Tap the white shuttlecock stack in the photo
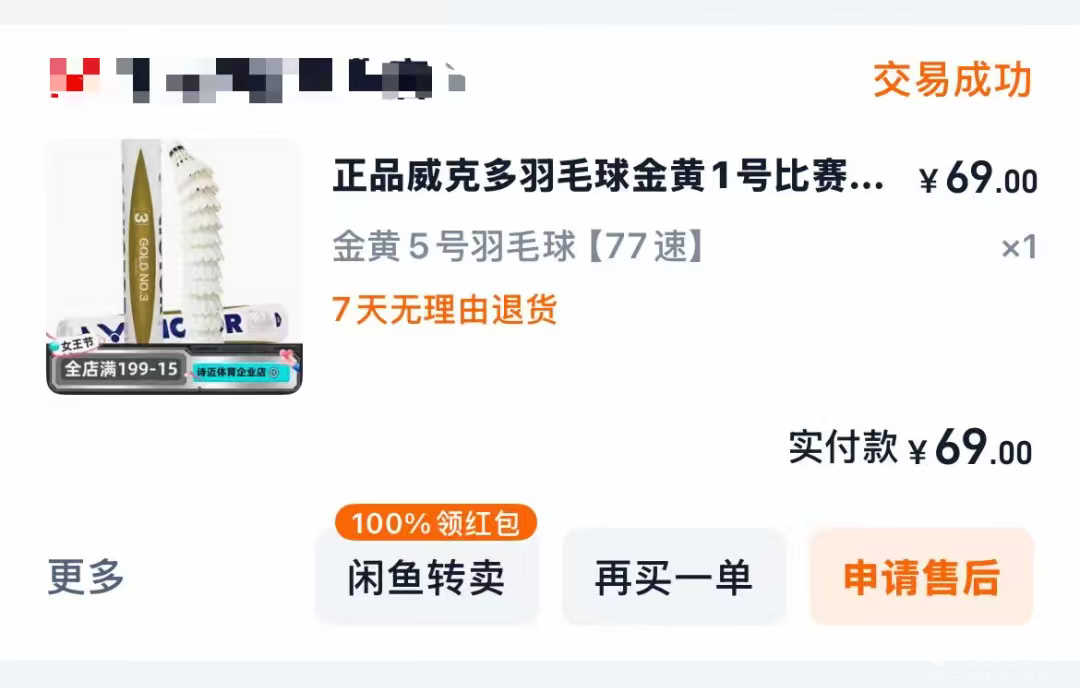Image resolution: width=1080 pixels, height=688 pixels. pyautogui.click(x=196, y=238)
